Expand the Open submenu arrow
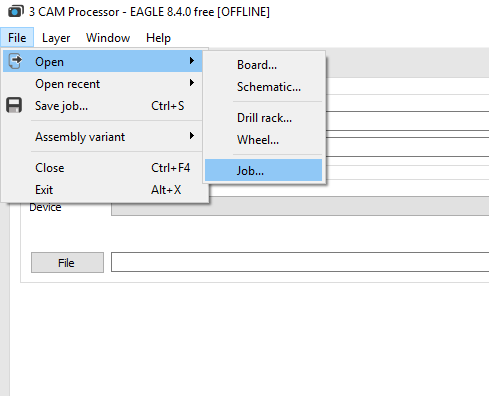 [x=192, y=61]
